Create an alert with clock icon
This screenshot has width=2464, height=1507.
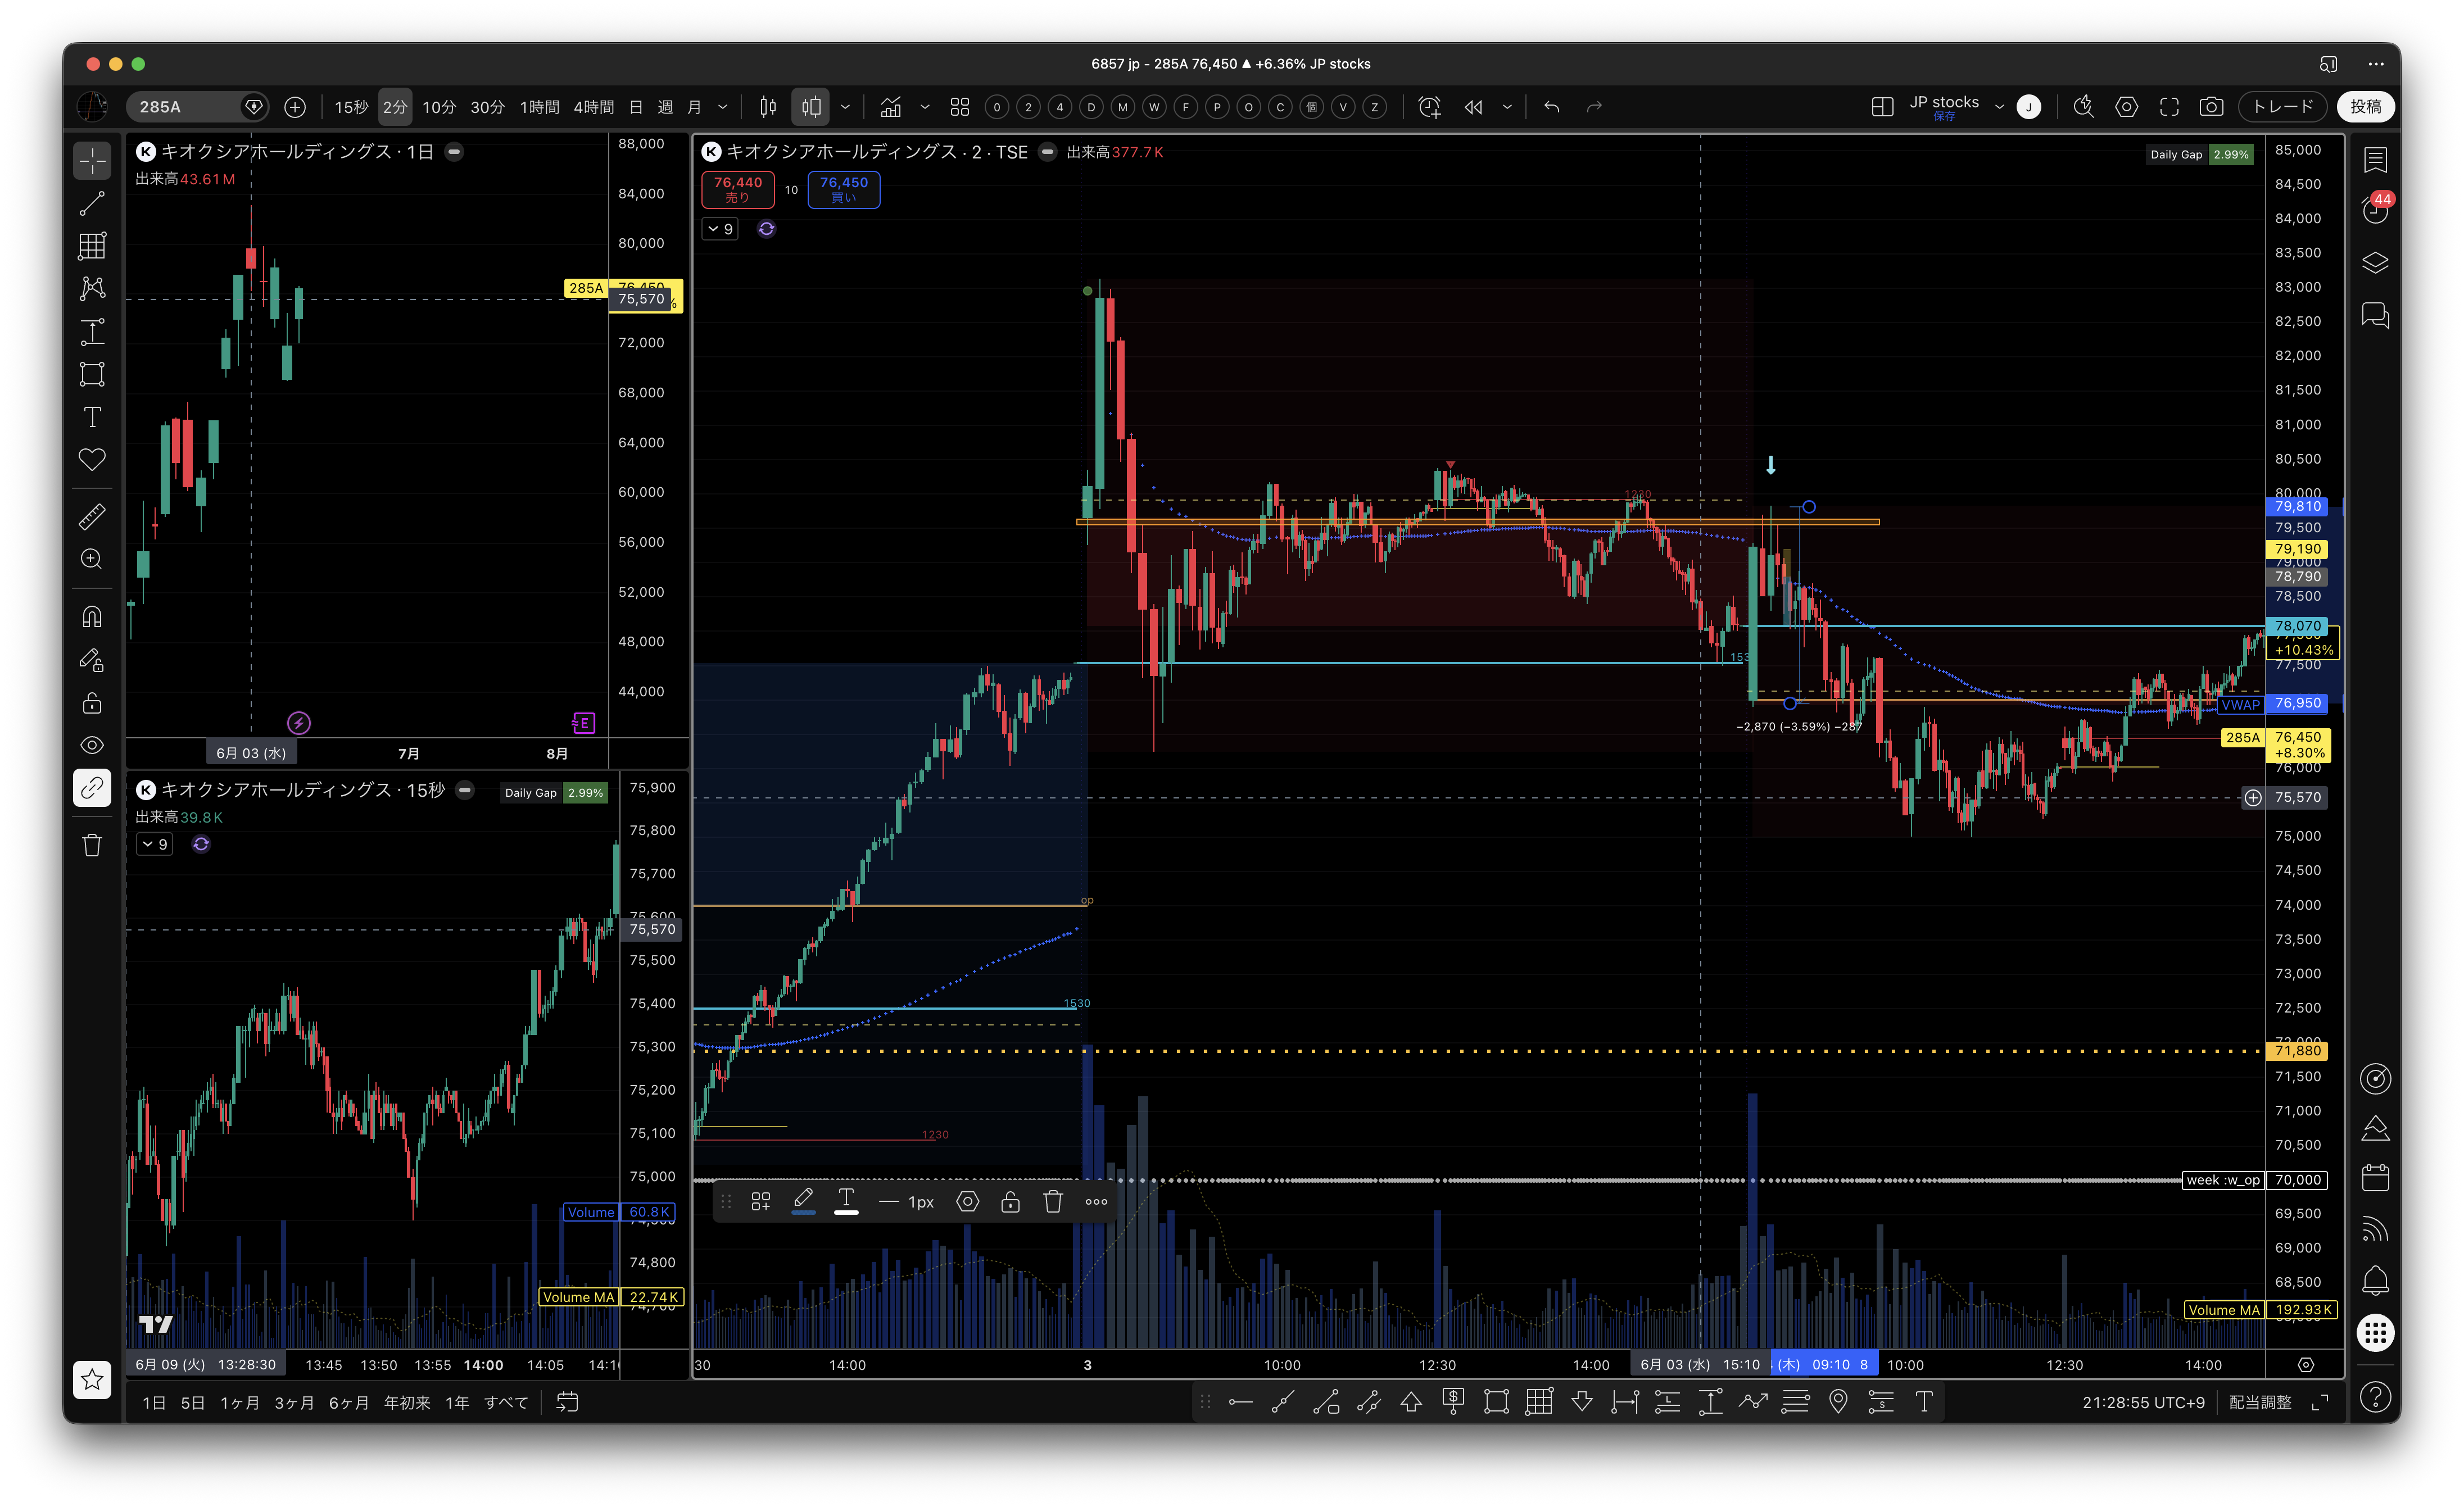coord(1430,107)
